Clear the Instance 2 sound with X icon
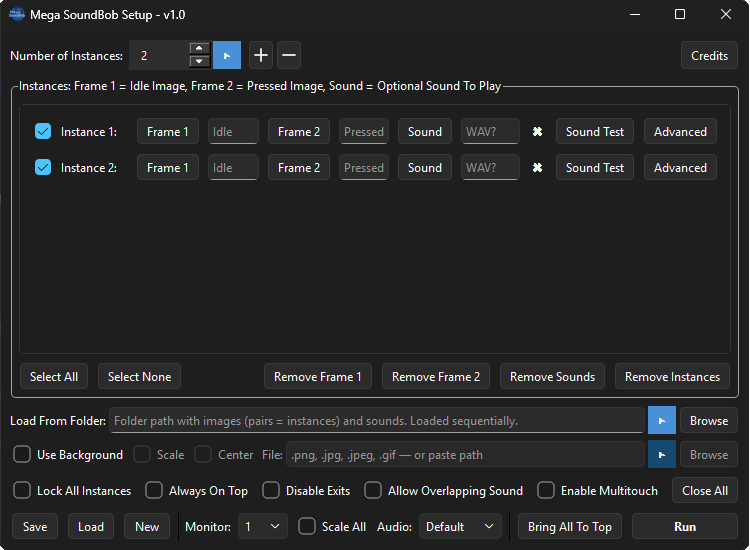This screenshot has width=750, height=550. point(537,168)
